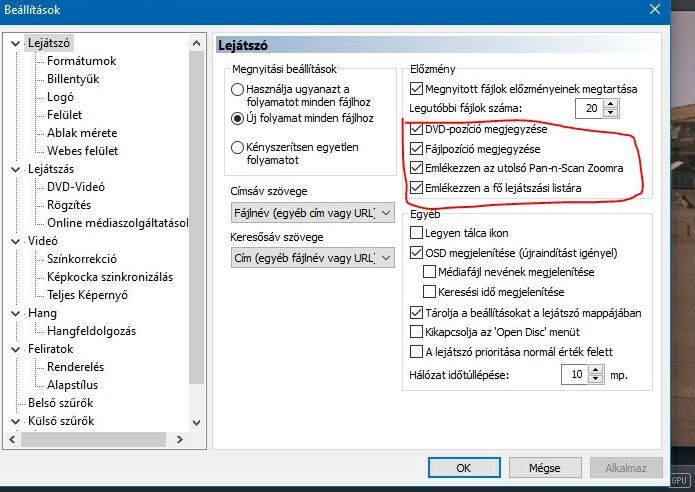Open Billentyűk settings page
The height and width of the screenshot is (492, 695).
tap(73, 79)
